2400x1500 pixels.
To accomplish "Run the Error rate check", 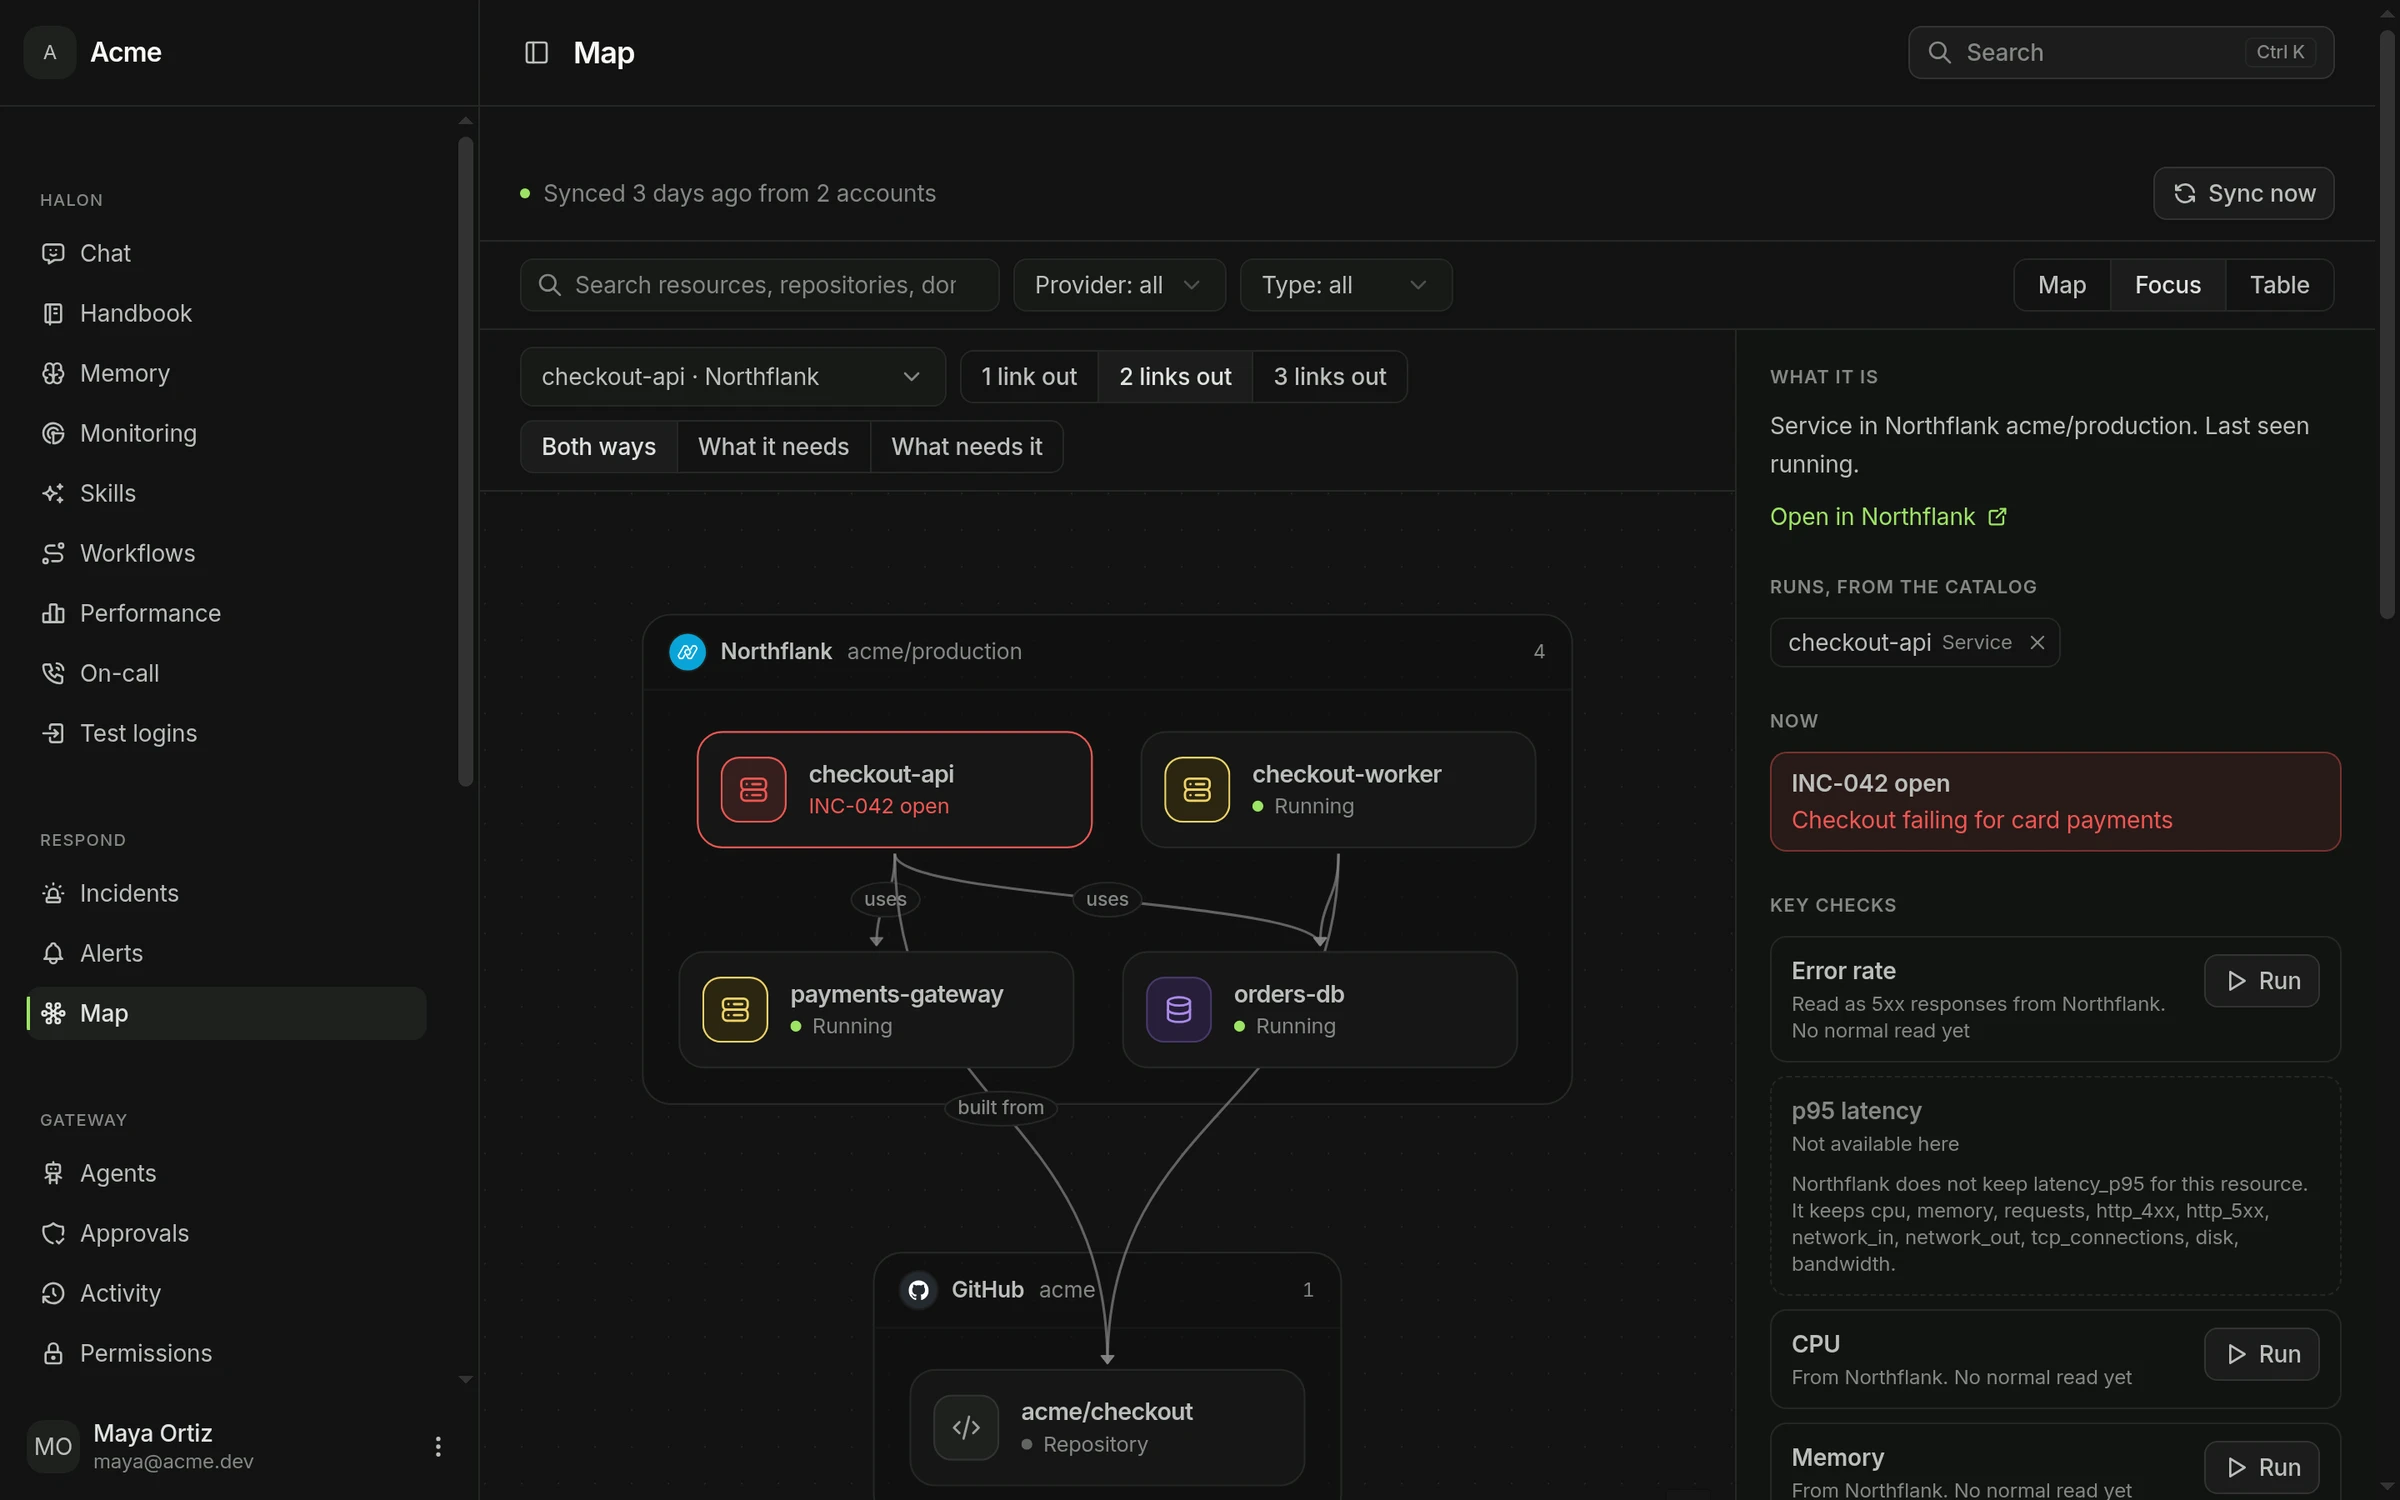I will (x=2261, y=981).
